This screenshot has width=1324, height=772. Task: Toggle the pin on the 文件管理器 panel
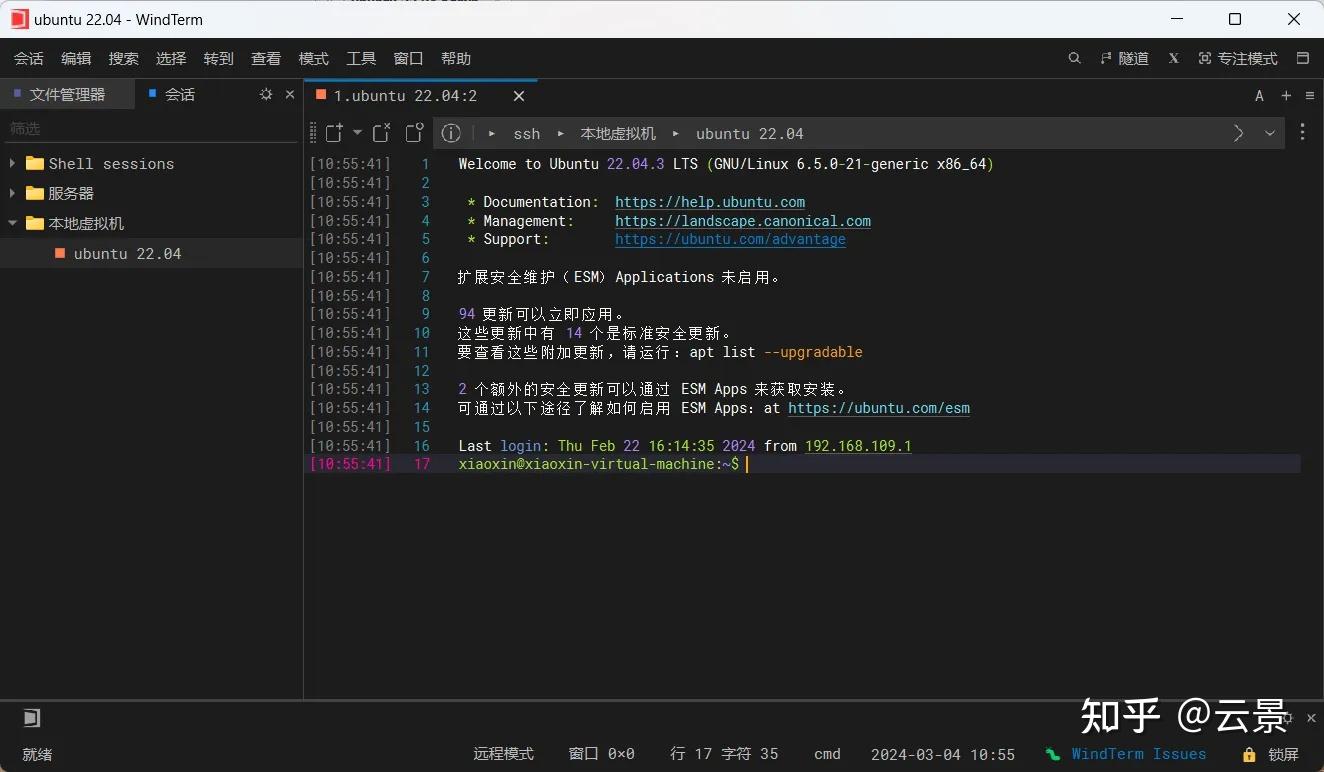point(265,93)
